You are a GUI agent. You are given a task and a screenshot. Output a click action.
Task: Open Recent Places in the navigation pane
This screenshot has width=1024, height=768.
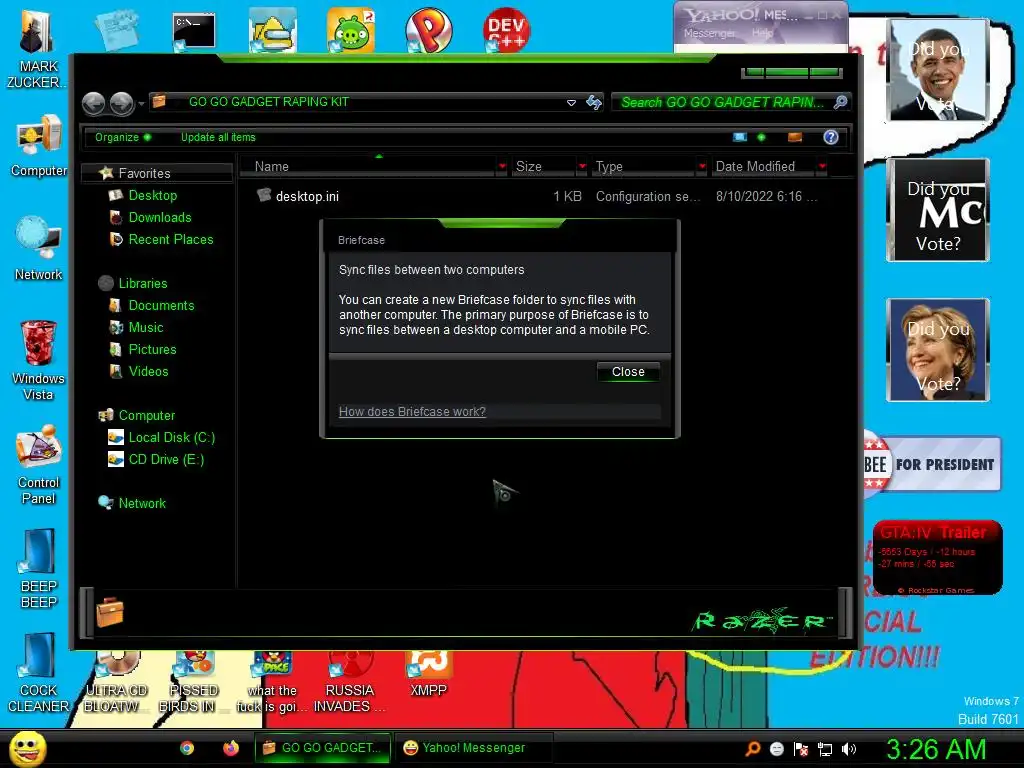(x=170, y=240)
